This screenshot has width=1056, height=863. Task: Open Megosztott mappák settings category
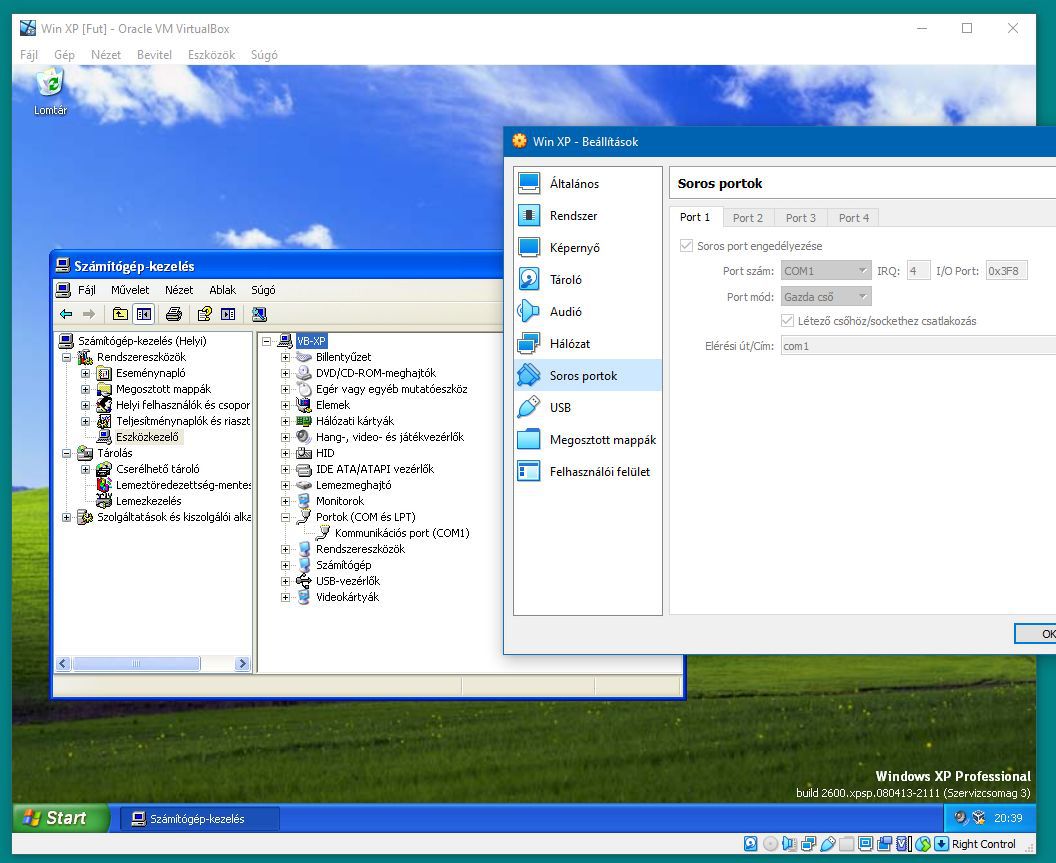587,439
